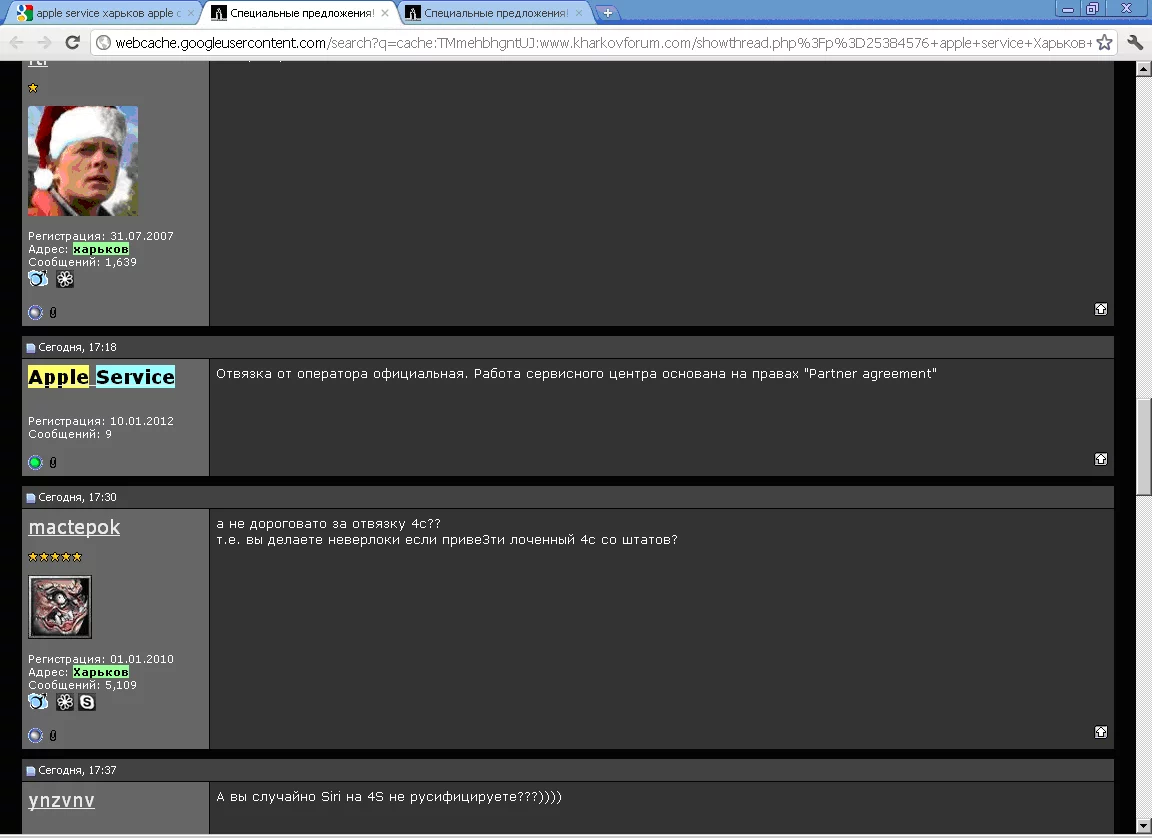Image resolution: width=1152 pixels, height=838 pixels.
Task: Focus the webcache address bar
Action: [602, 43]
